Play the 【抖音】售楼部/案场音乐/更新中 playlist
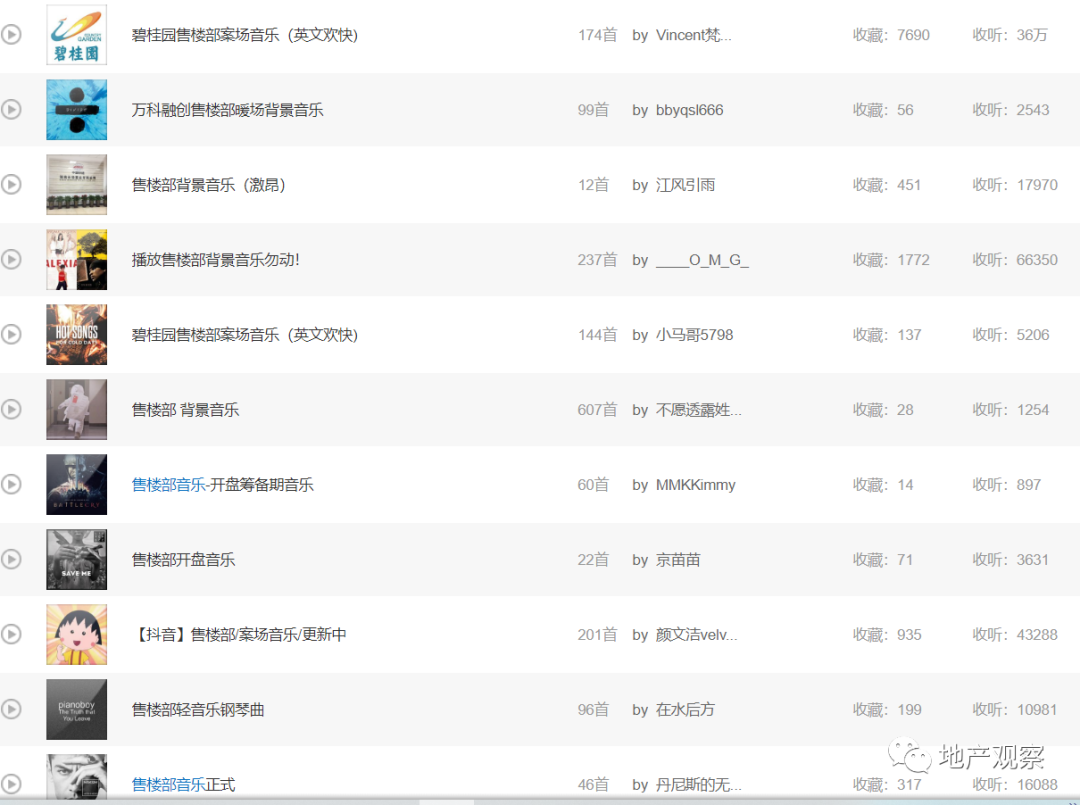 [11, 634]
